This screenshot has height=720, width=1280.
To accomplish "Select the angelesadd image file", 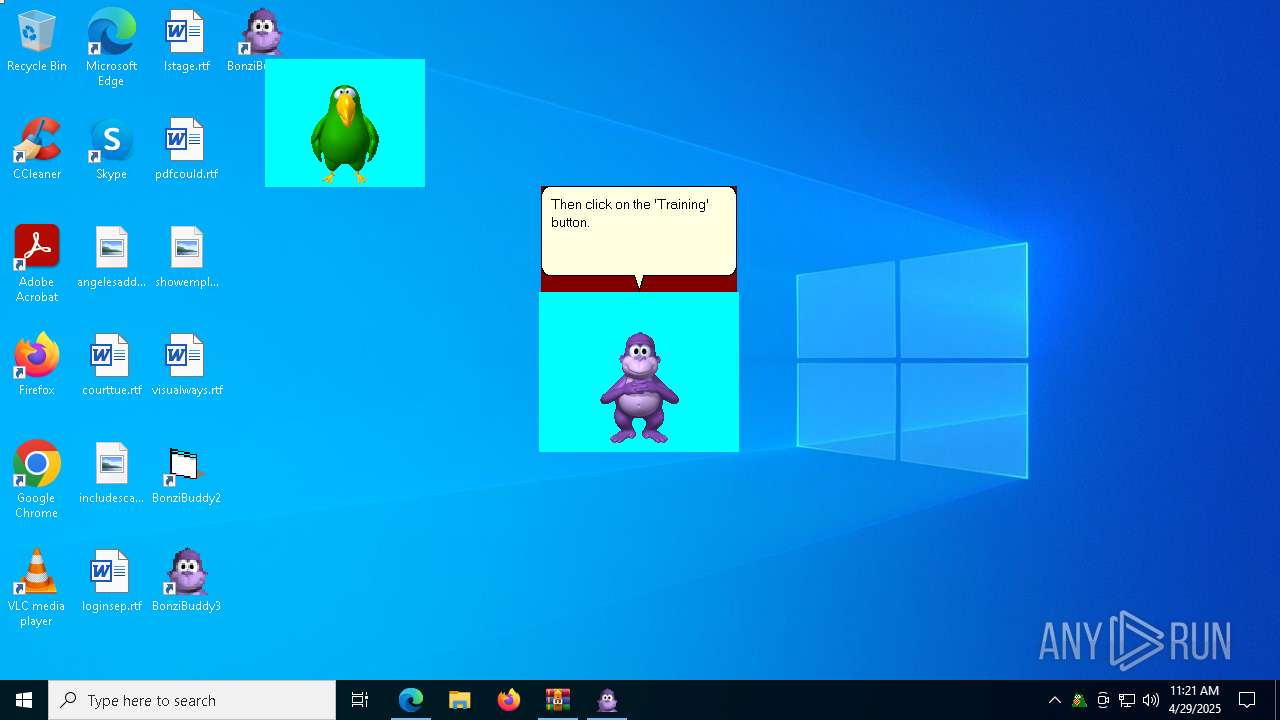I will click(x=111, y=258).
